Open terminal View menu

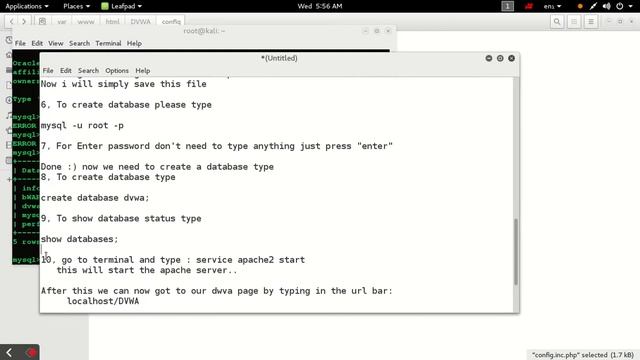(x=56, y=43)
